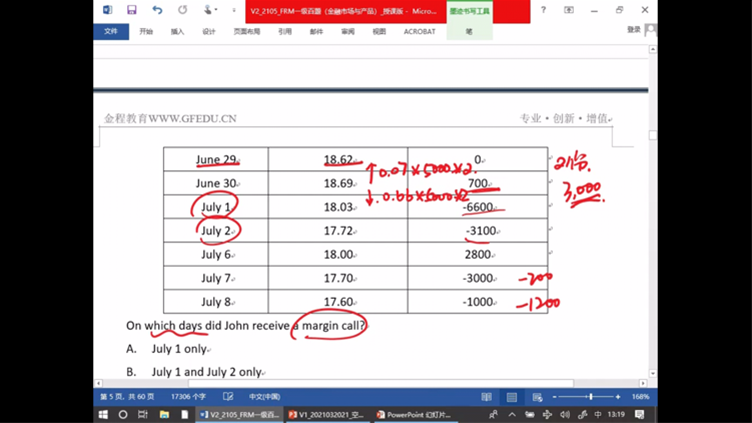Screen dimensions: 752x423
Task: Switch to the 开始 (Home) ribbon tab
Action: tap(146, 31)
